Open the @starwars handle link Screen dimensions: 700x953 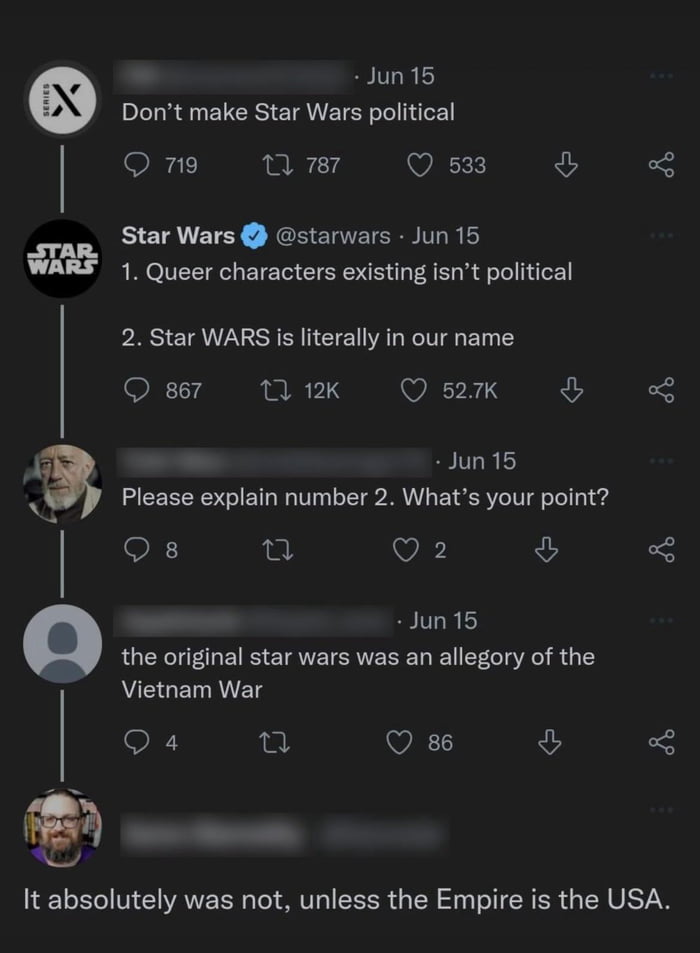331,236
